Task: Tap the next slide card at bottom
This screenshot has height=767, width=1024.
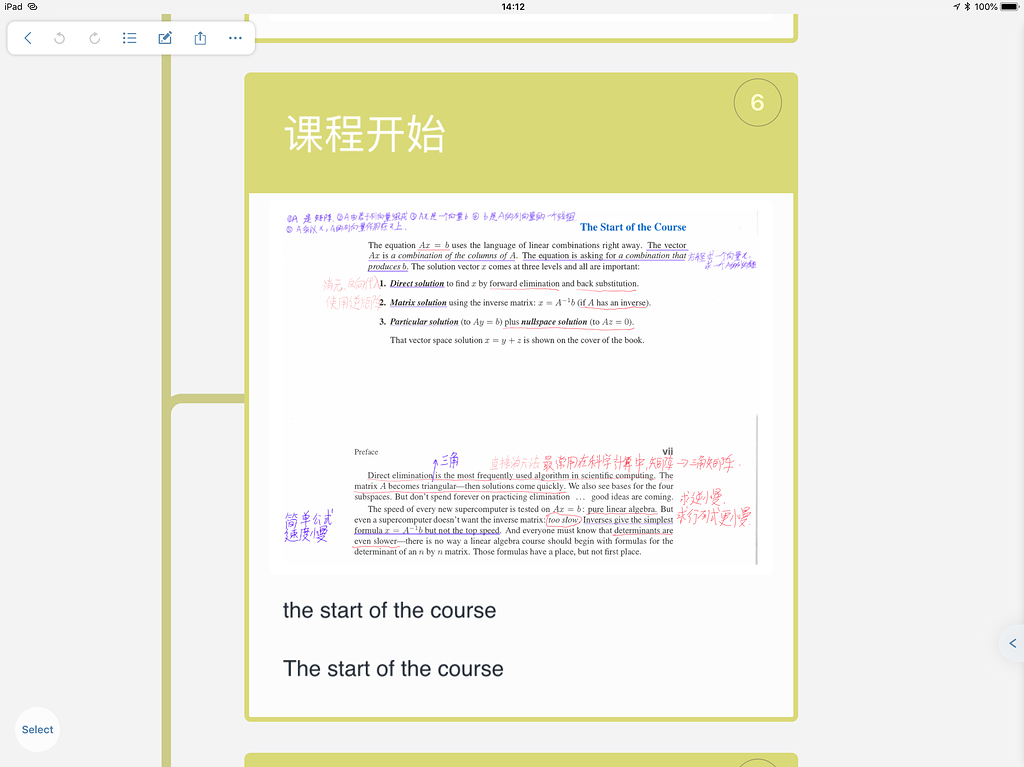Action: pos(521,760)
